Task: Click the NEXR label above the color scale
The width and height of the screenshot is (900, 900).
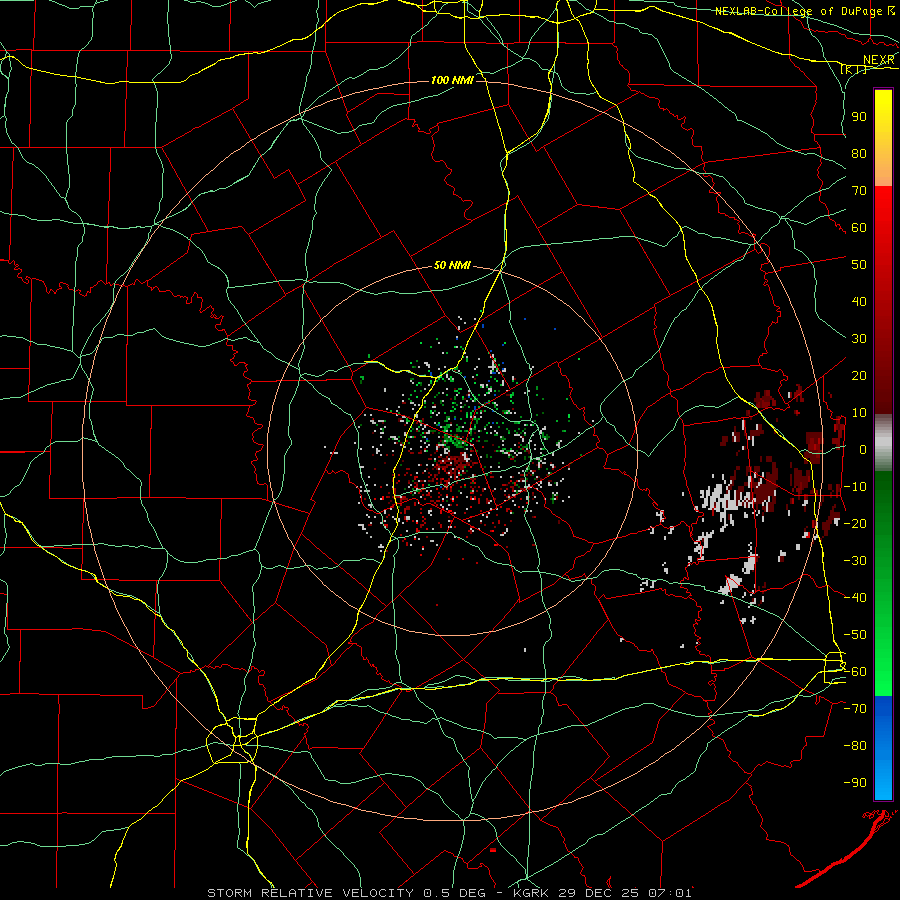Action: [878, 60]
